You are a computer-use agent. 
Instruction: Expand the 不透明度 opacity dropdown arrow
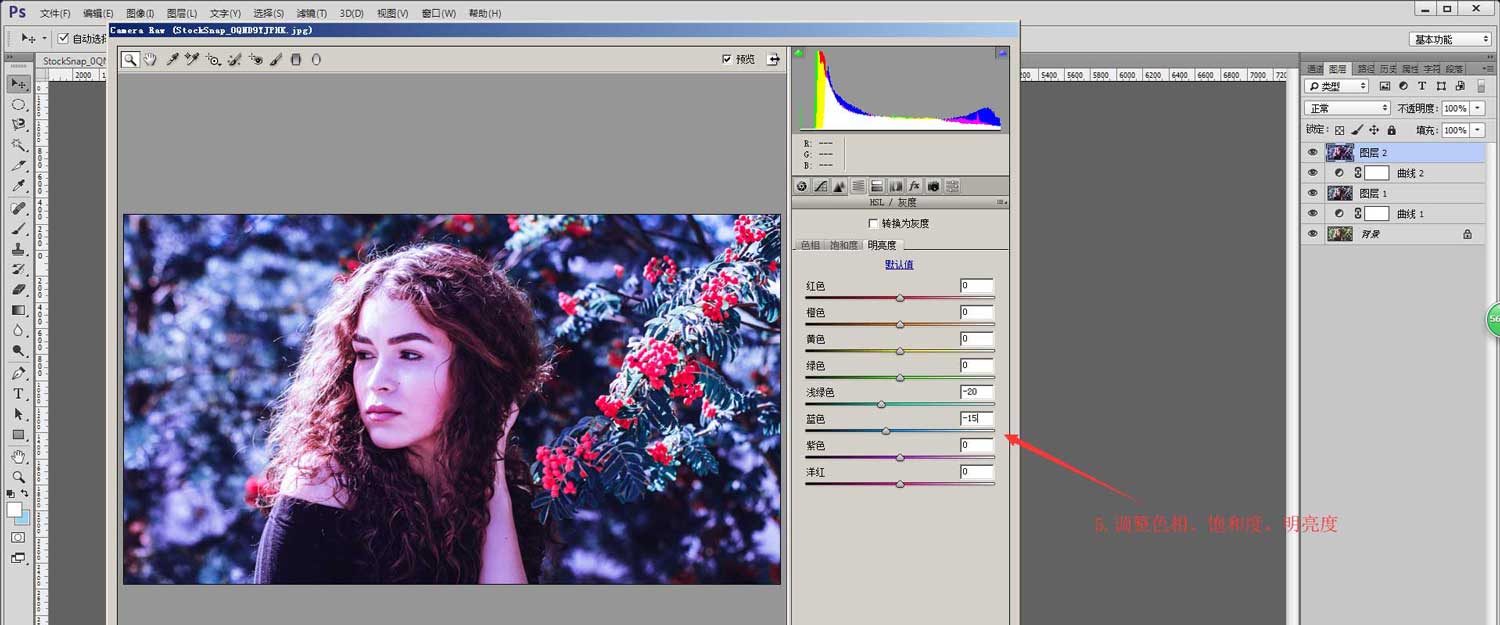[1478, 108]
